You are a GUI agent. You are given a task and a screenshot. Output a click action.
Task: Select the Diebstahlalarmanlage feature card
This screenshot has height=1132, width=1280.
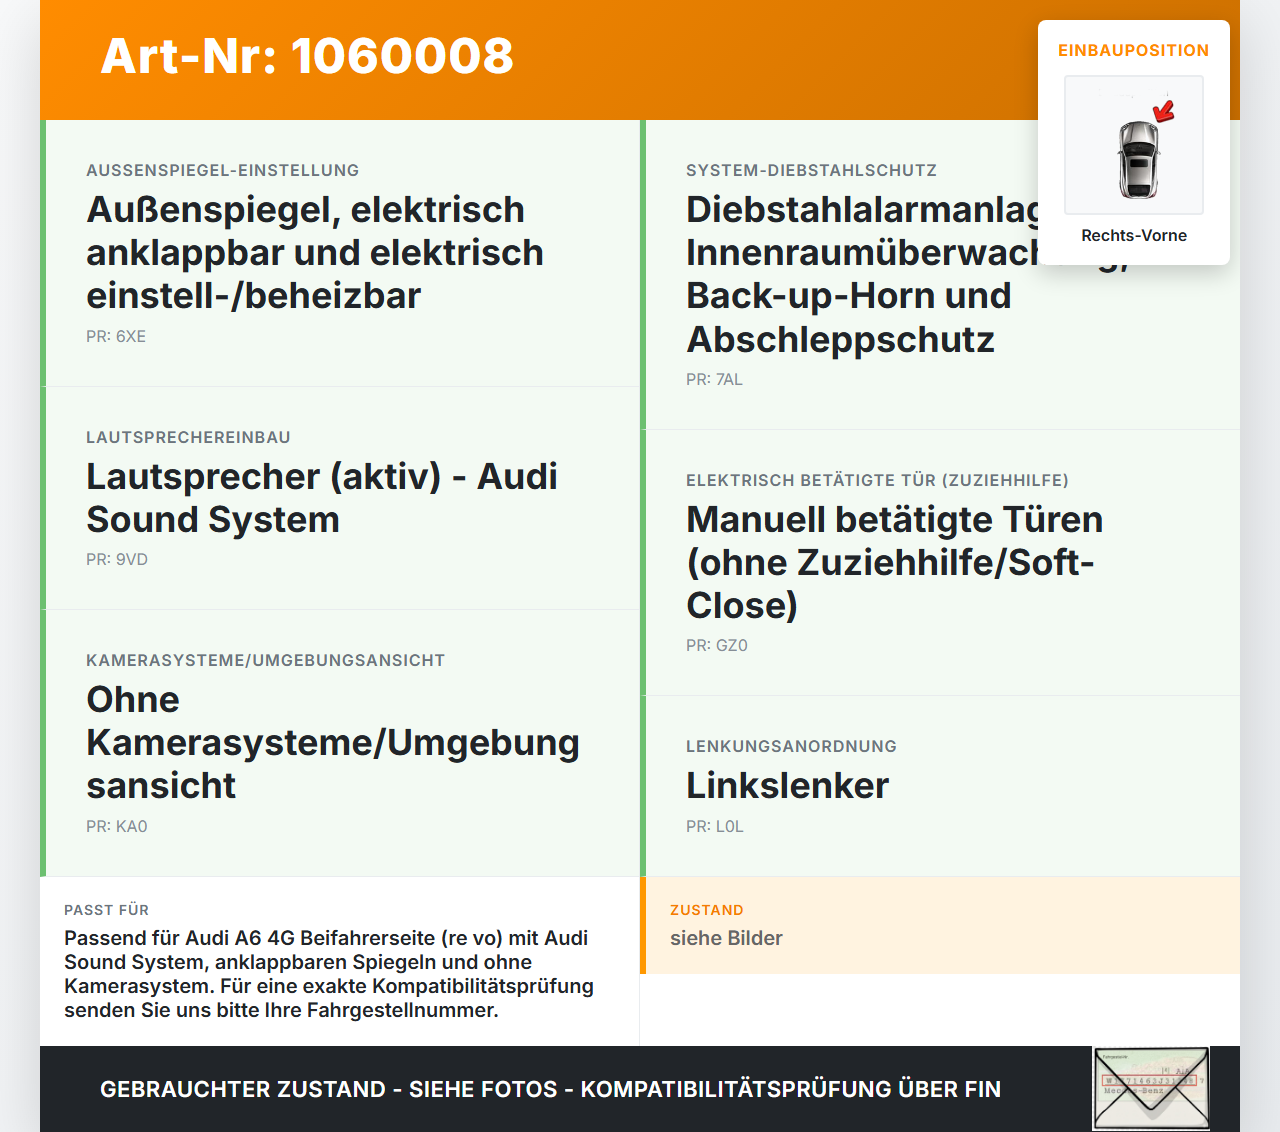coord(940,275)
